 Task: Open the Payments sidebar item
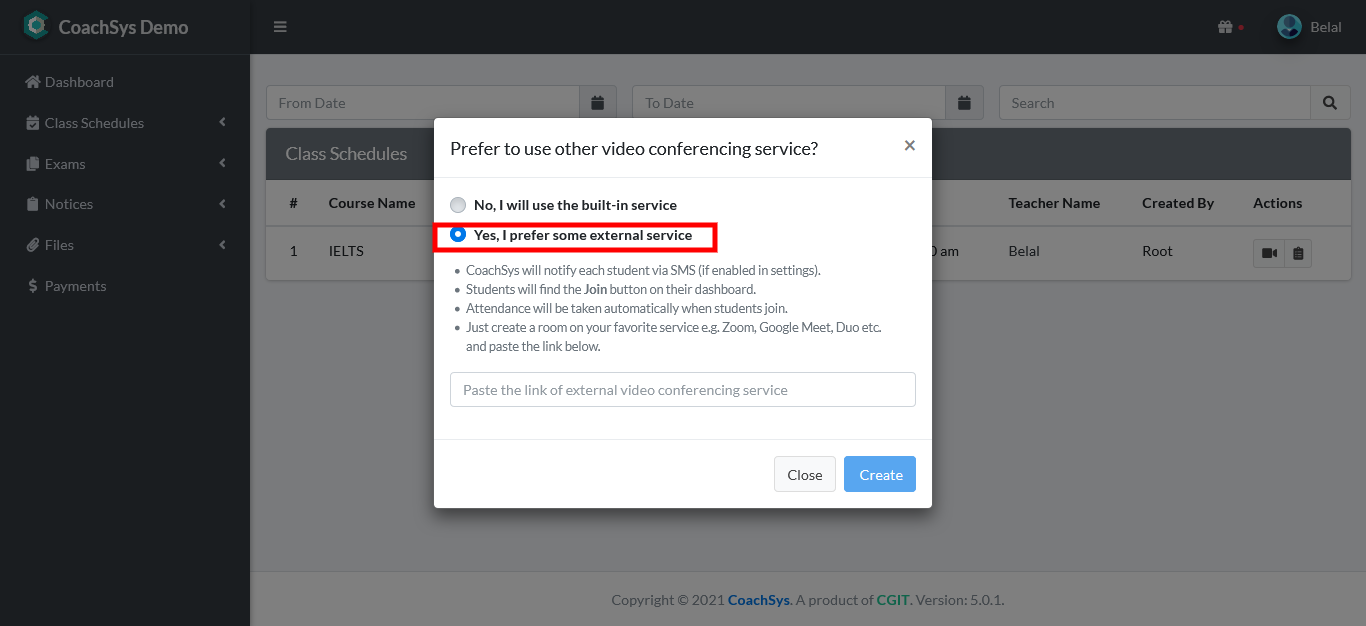coord(75,286)
